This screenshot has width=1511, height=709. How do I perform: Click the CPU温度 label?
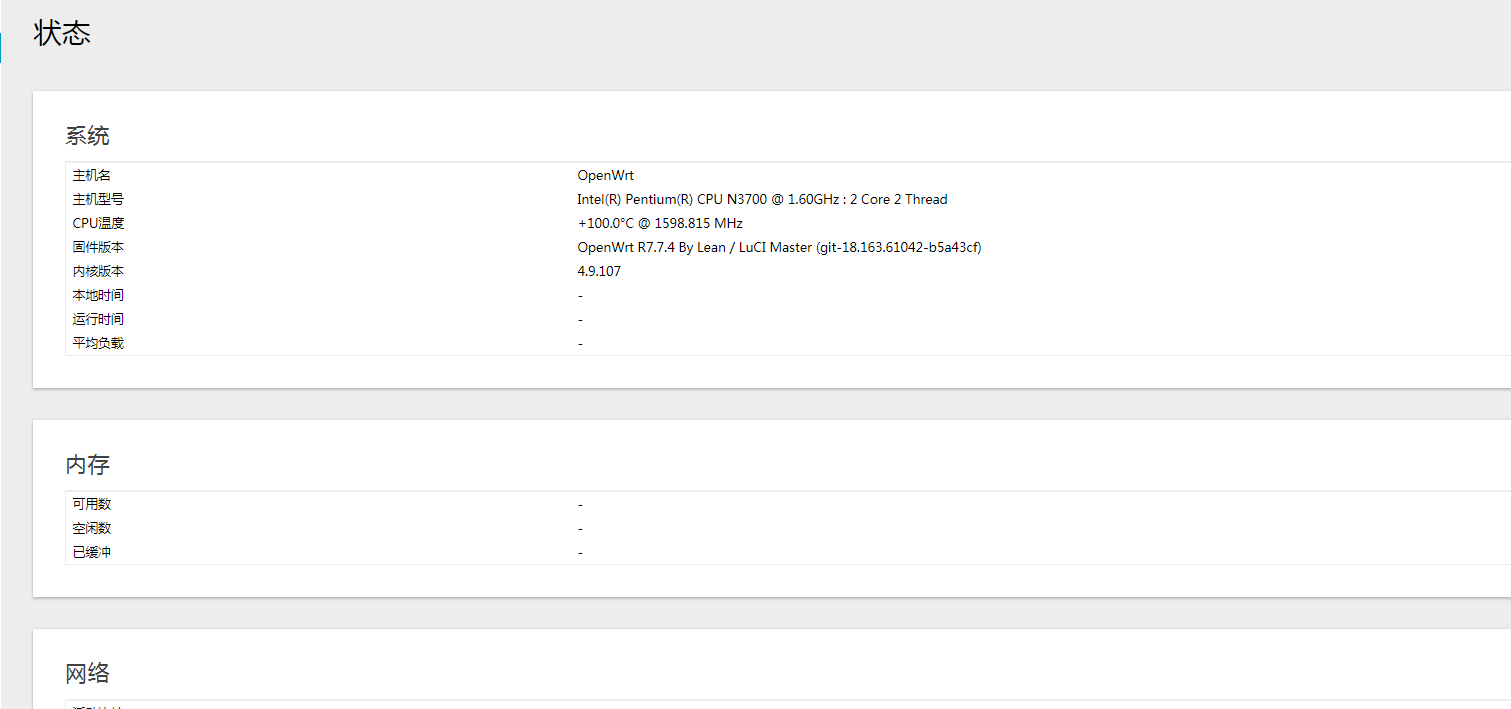coord(98,223)
